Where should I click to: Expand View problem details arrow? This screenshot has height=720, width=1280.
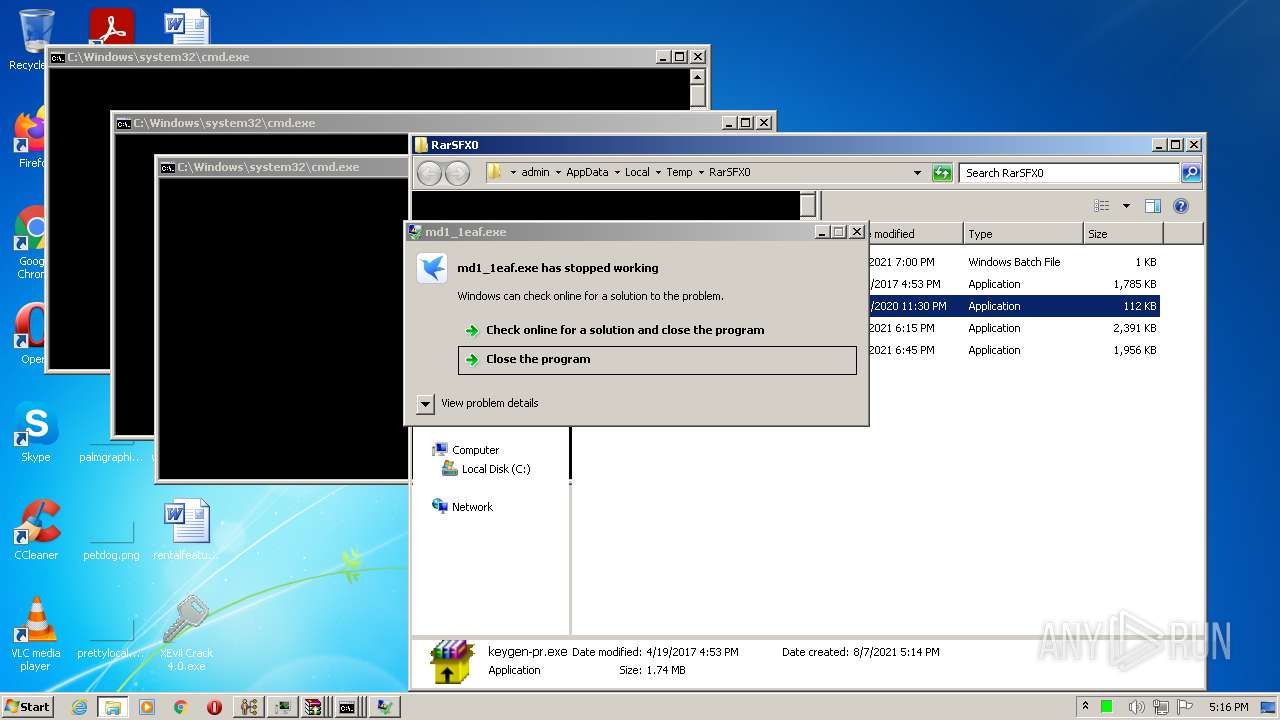(425, 404)
